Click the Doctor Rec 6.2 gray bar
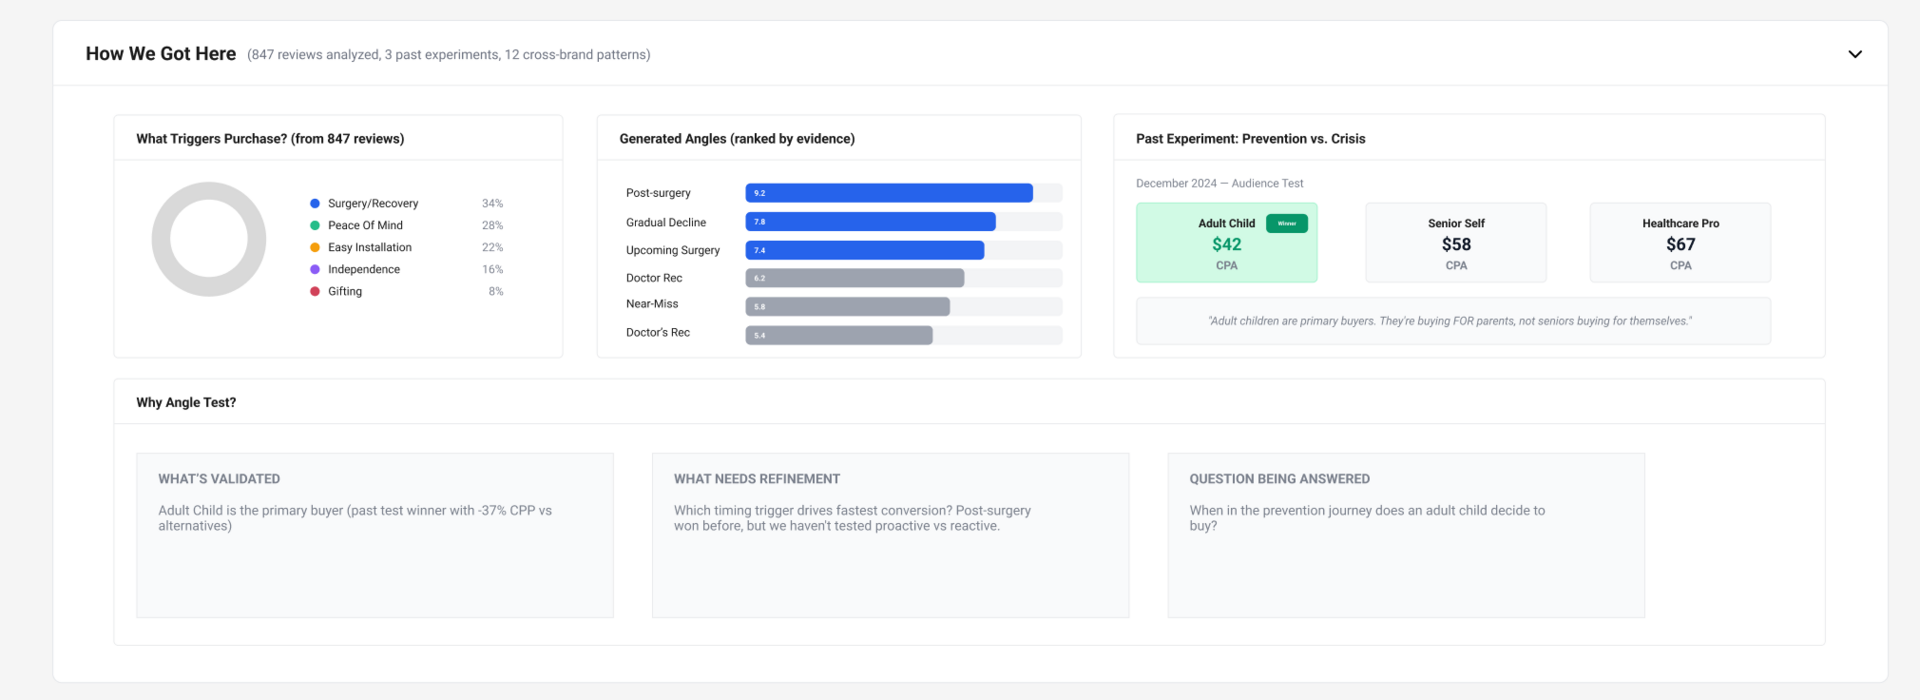 854,278
